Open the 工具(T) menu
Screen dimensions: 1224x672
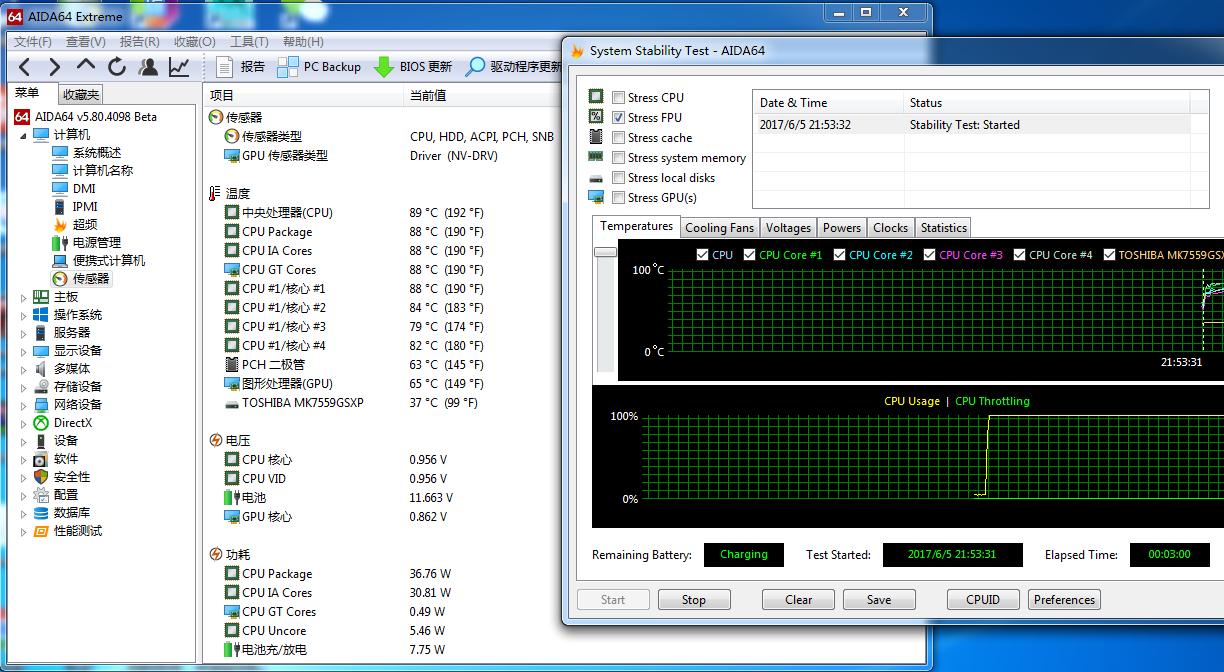pyautogui.click(x=248, y=42)
